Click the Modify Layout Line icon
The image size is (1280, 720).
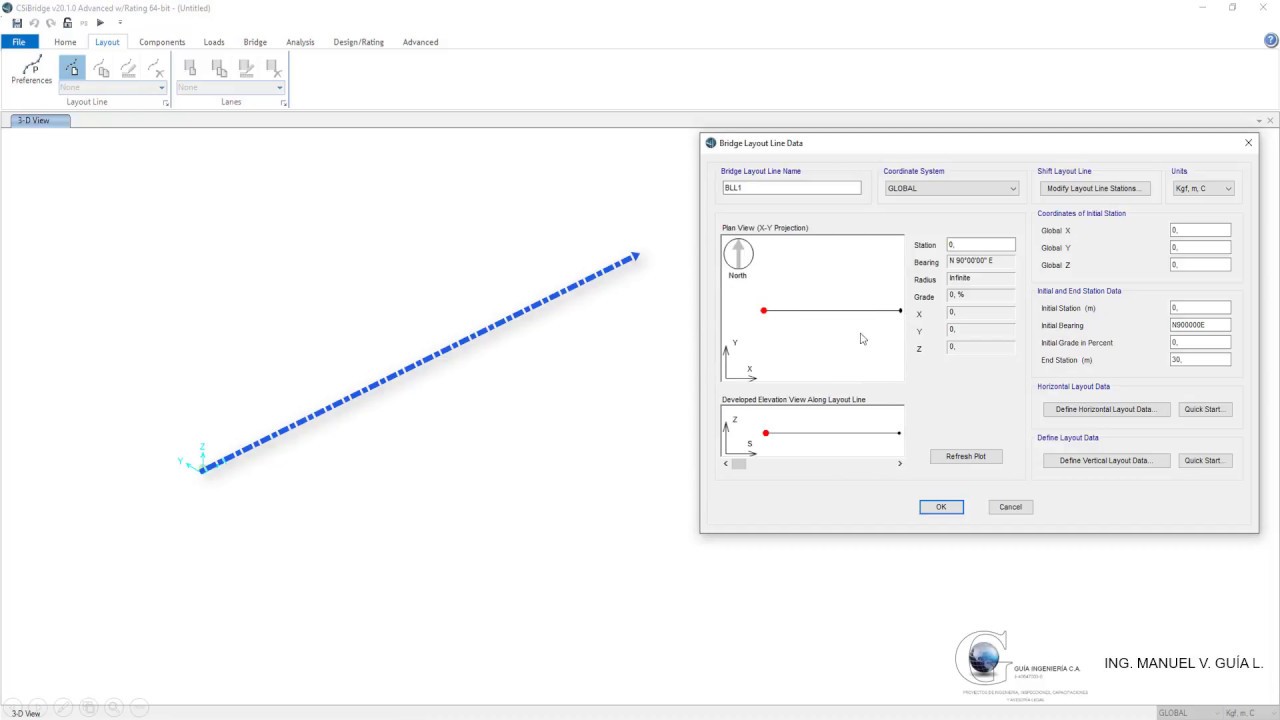point(128,67)
